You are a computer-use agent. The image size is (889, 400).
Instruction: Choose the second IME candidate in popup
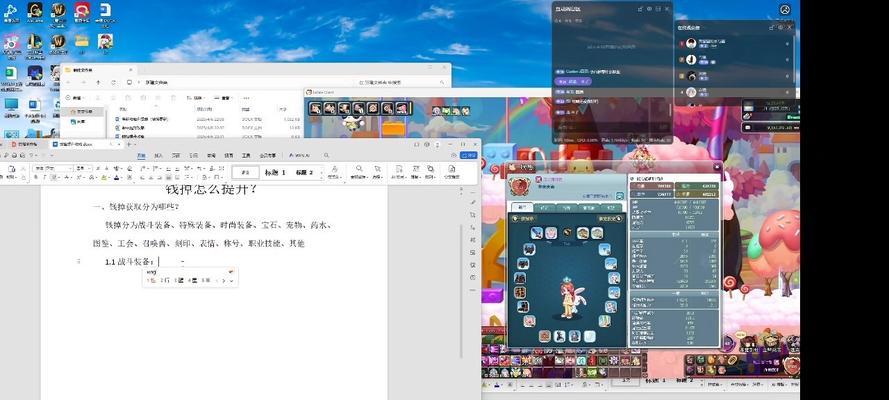[164, 280]
